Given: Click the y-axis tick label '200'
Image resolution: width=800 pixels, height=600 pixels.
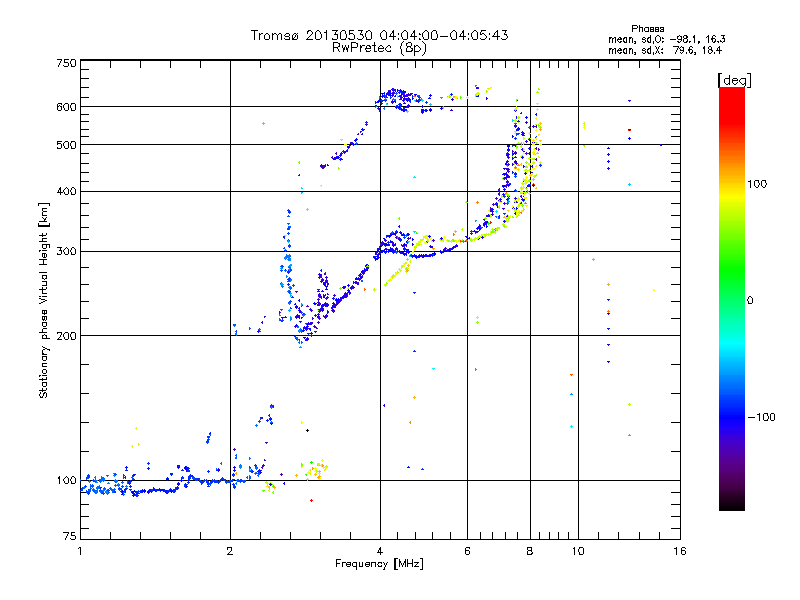Looking at the screenshot, I should click(66, 336).
